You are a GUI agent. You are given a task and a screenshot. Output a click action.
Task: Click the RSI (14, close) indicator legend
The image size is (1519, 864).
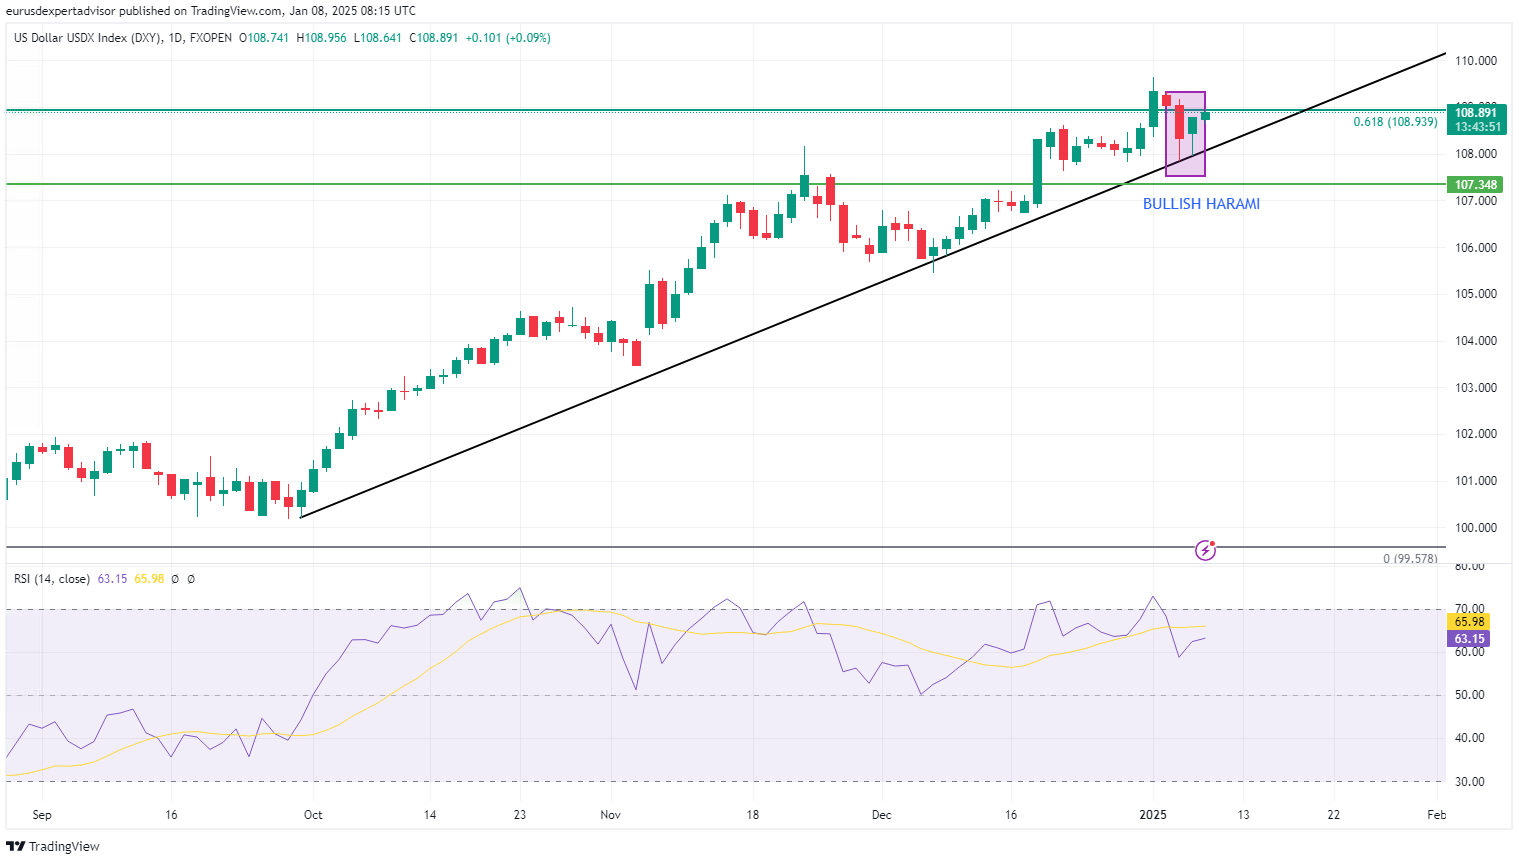click(52, 579)
